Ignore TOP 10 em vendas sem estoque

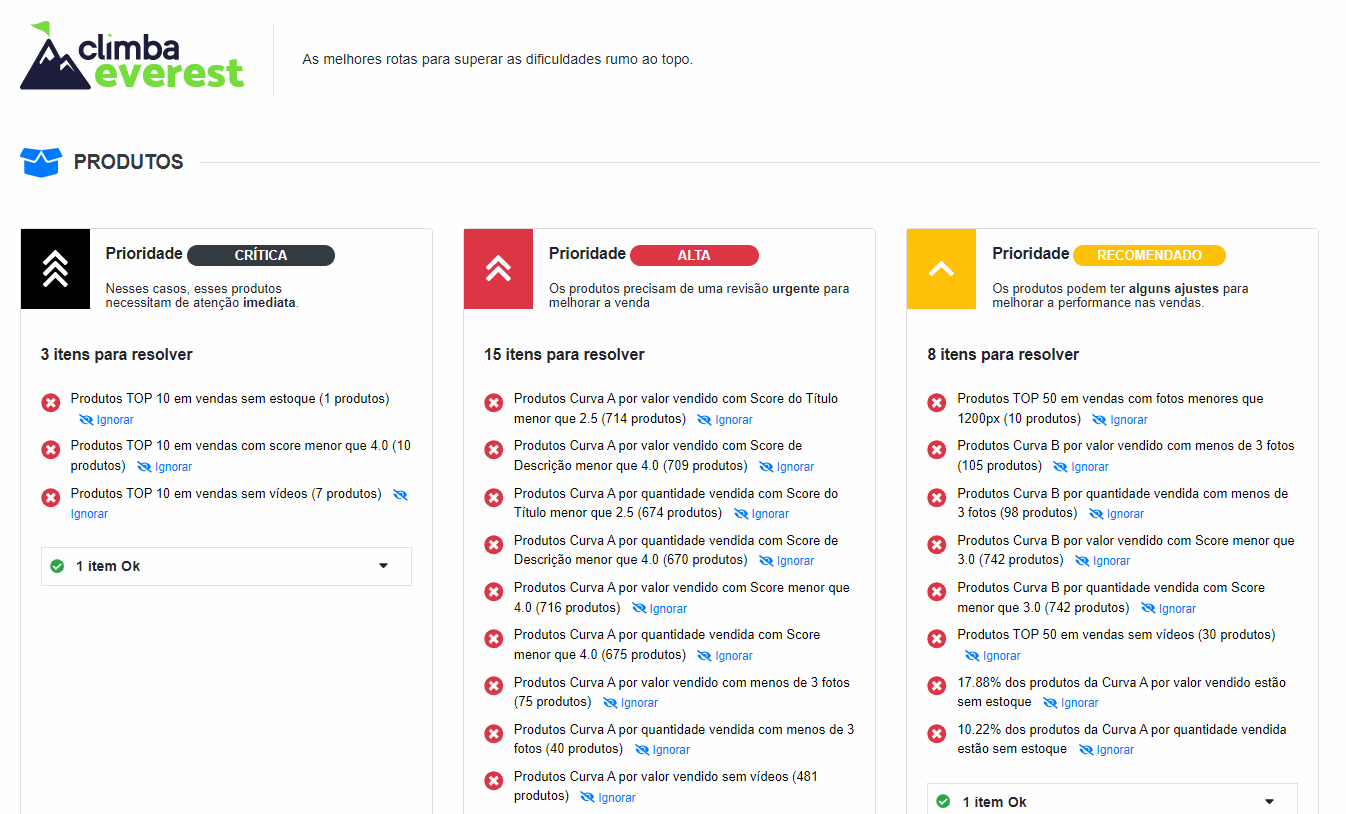pos(106,420)
